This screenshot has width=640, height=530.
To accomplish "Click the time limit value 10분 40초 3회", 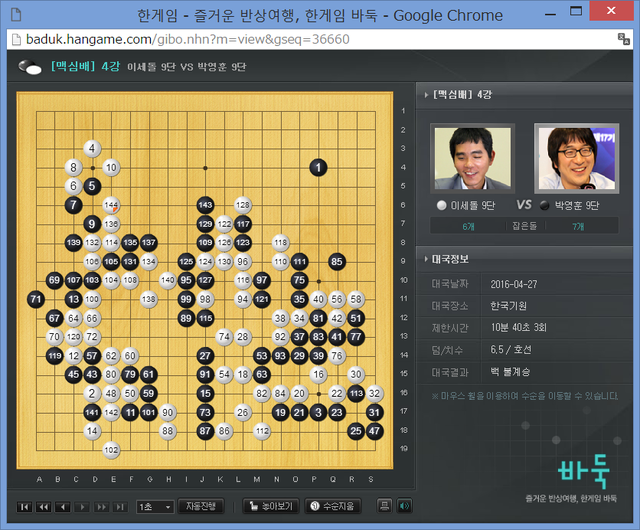I will tap(518, 327).
